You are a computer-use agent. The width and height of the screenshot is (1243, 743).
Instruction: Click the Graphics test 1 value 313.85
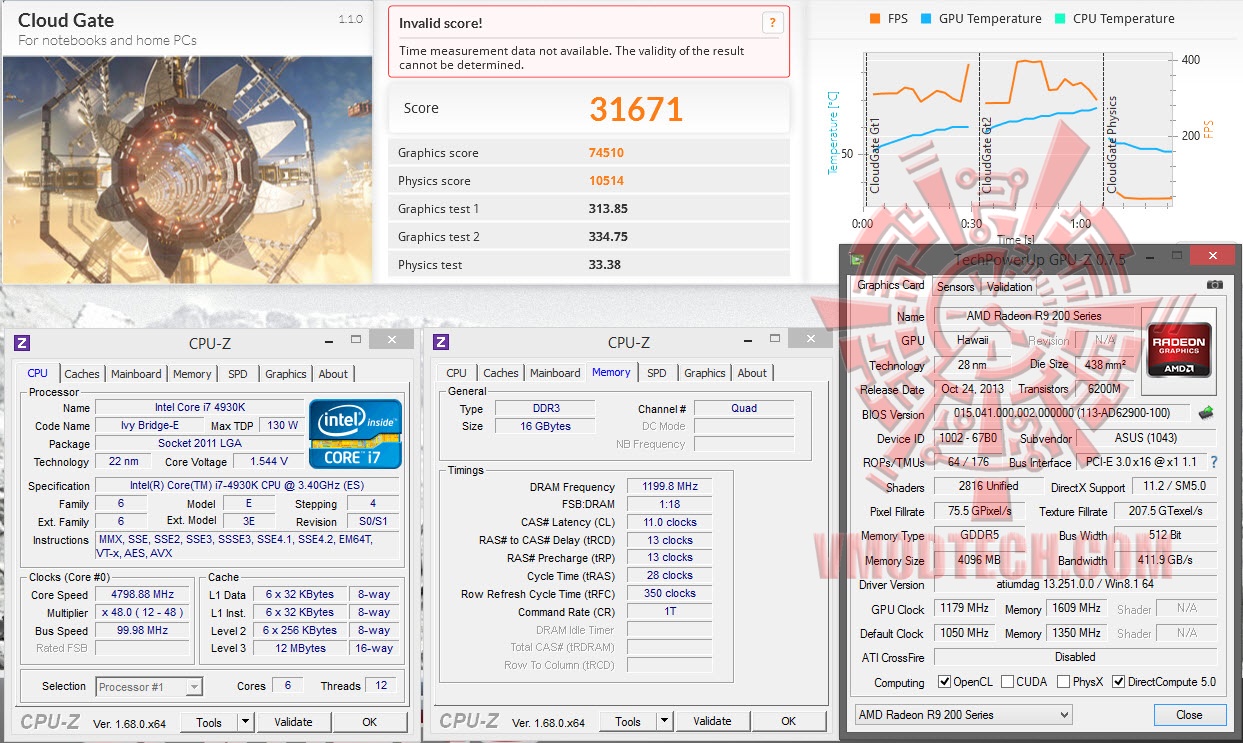[608, 209]
